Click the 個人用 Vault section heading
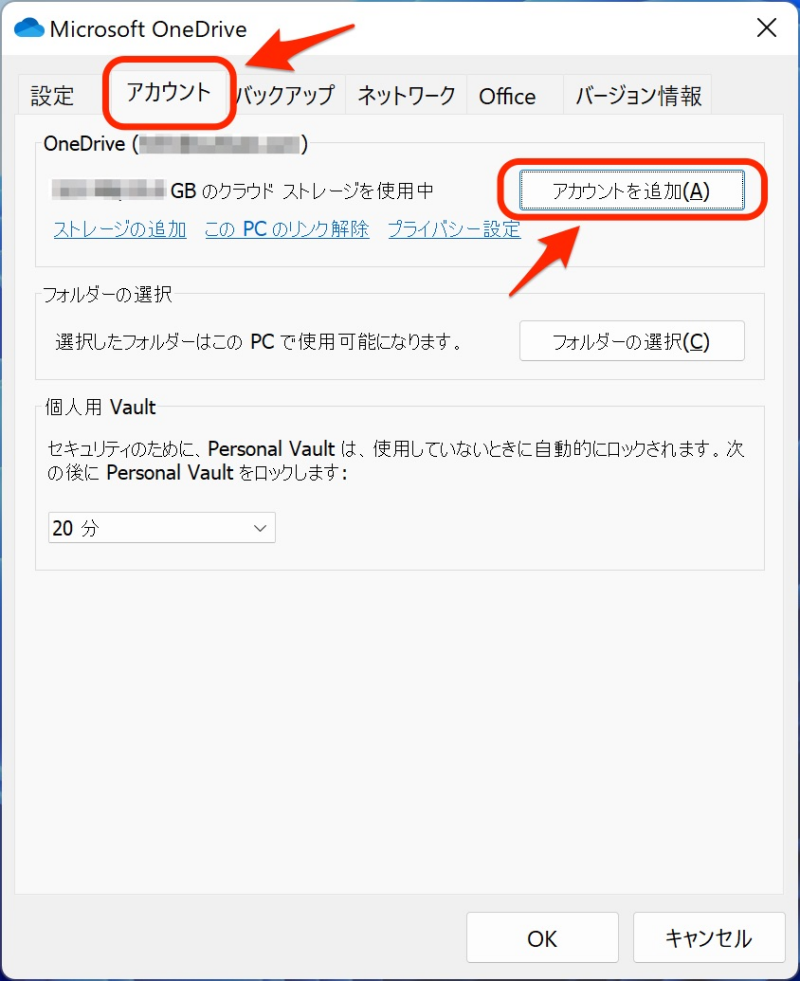The width and height of the screenshot is (800, 981). coord(100,407)
